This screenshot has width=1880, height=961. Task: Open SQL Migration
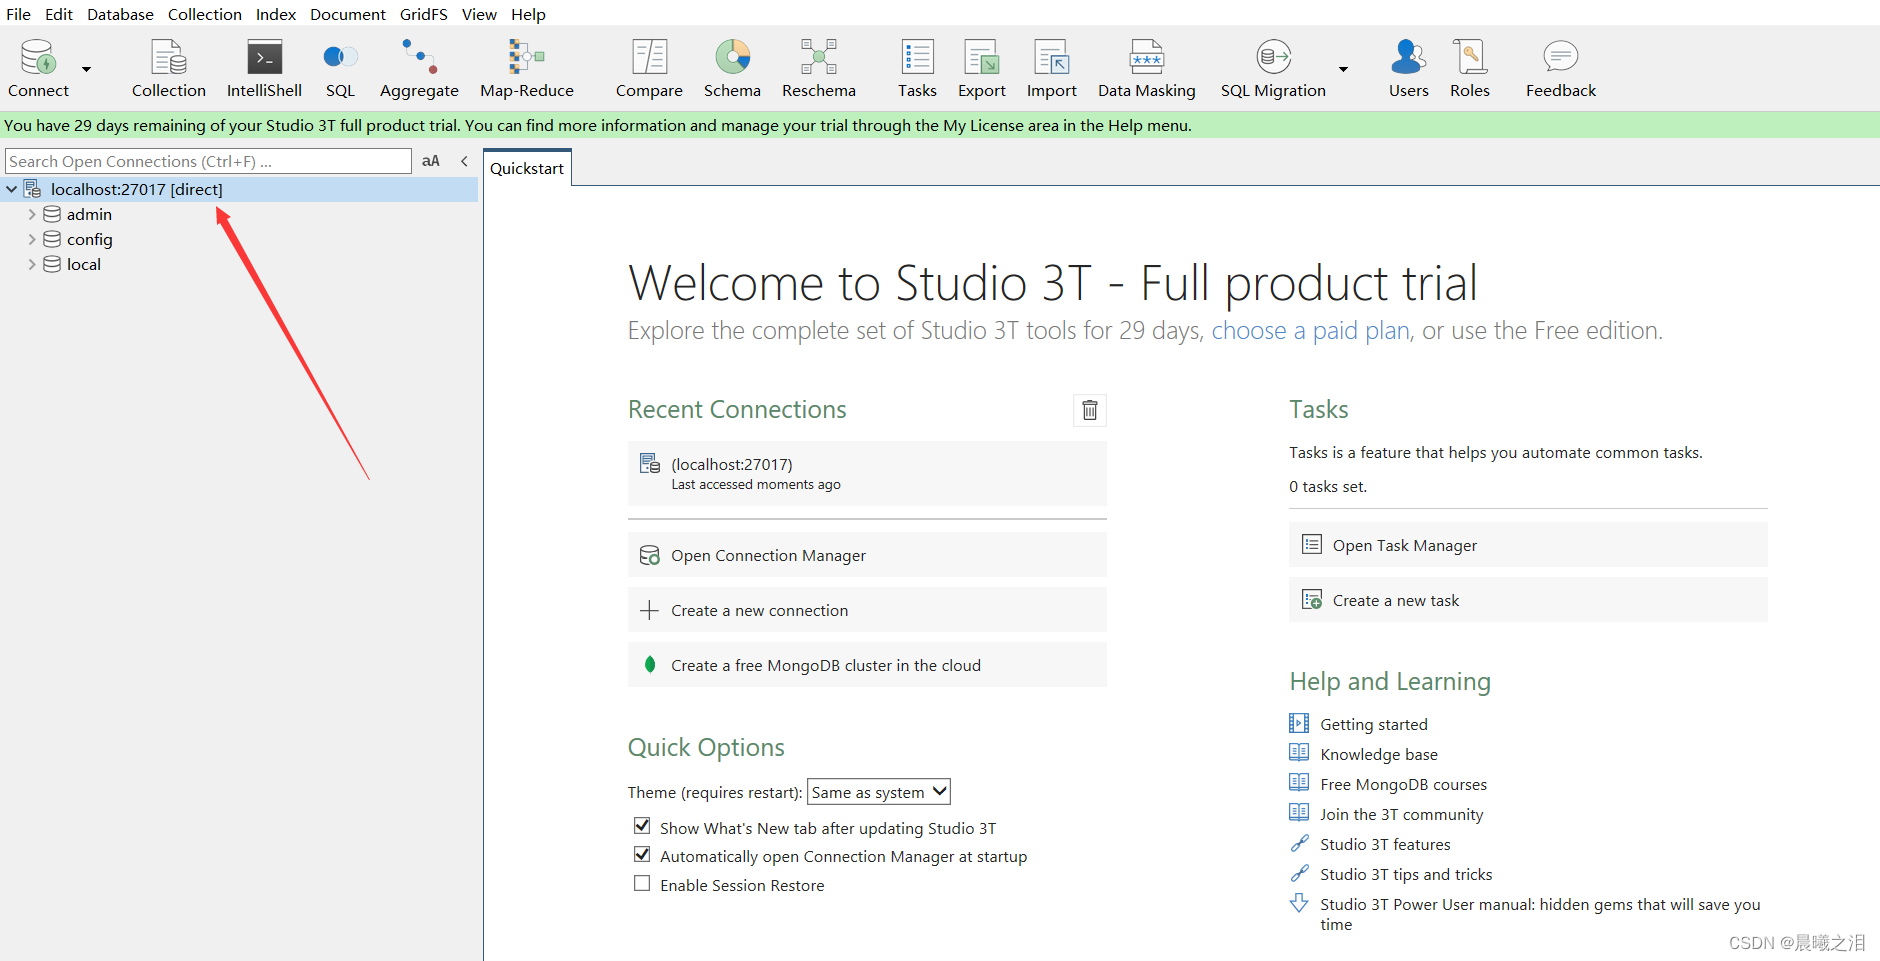1272,67
